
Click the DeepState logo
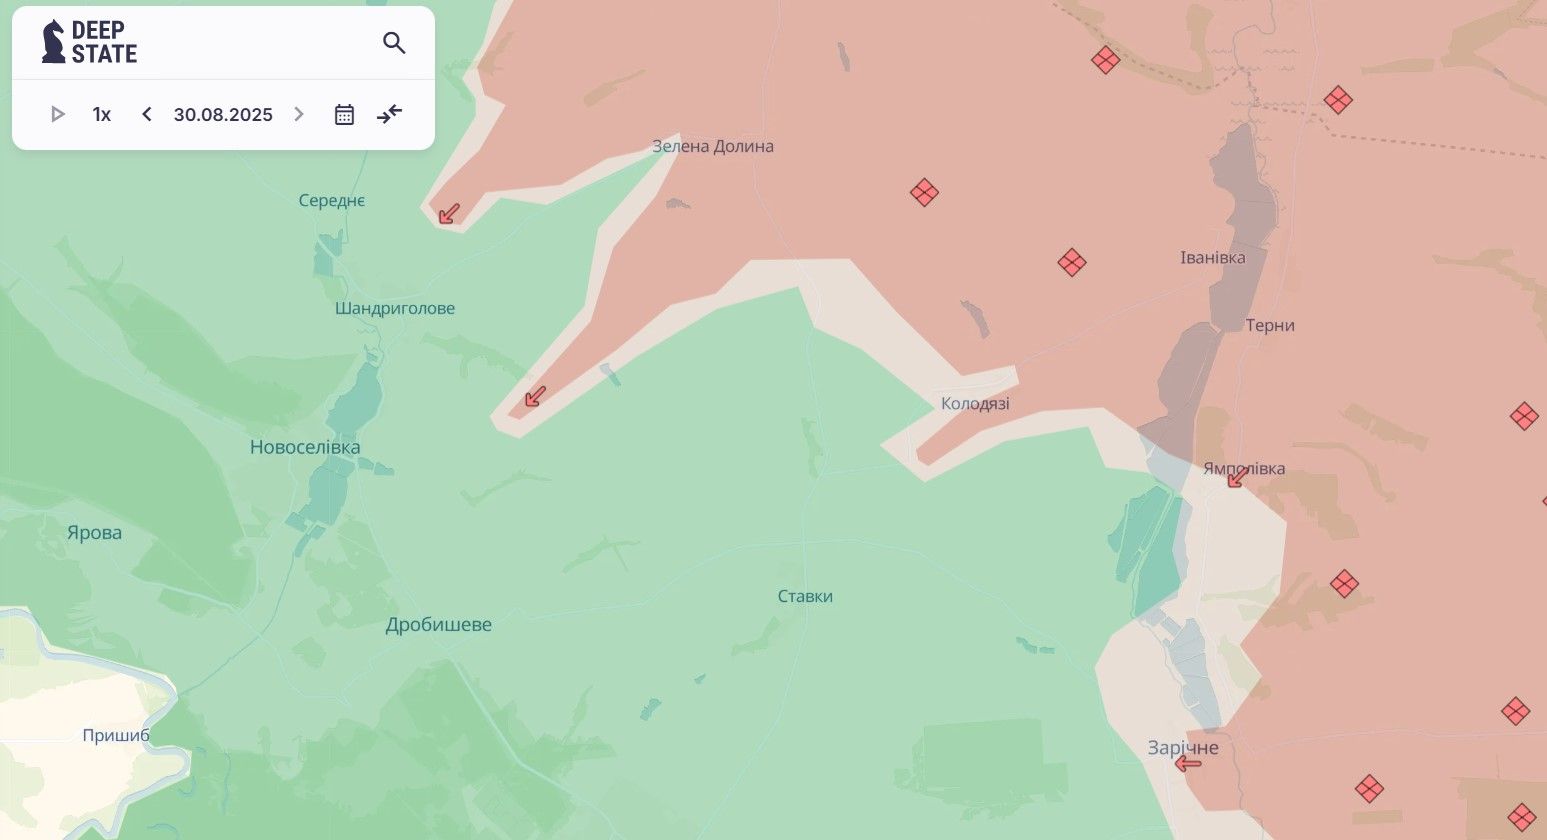[x=89, y=42]
